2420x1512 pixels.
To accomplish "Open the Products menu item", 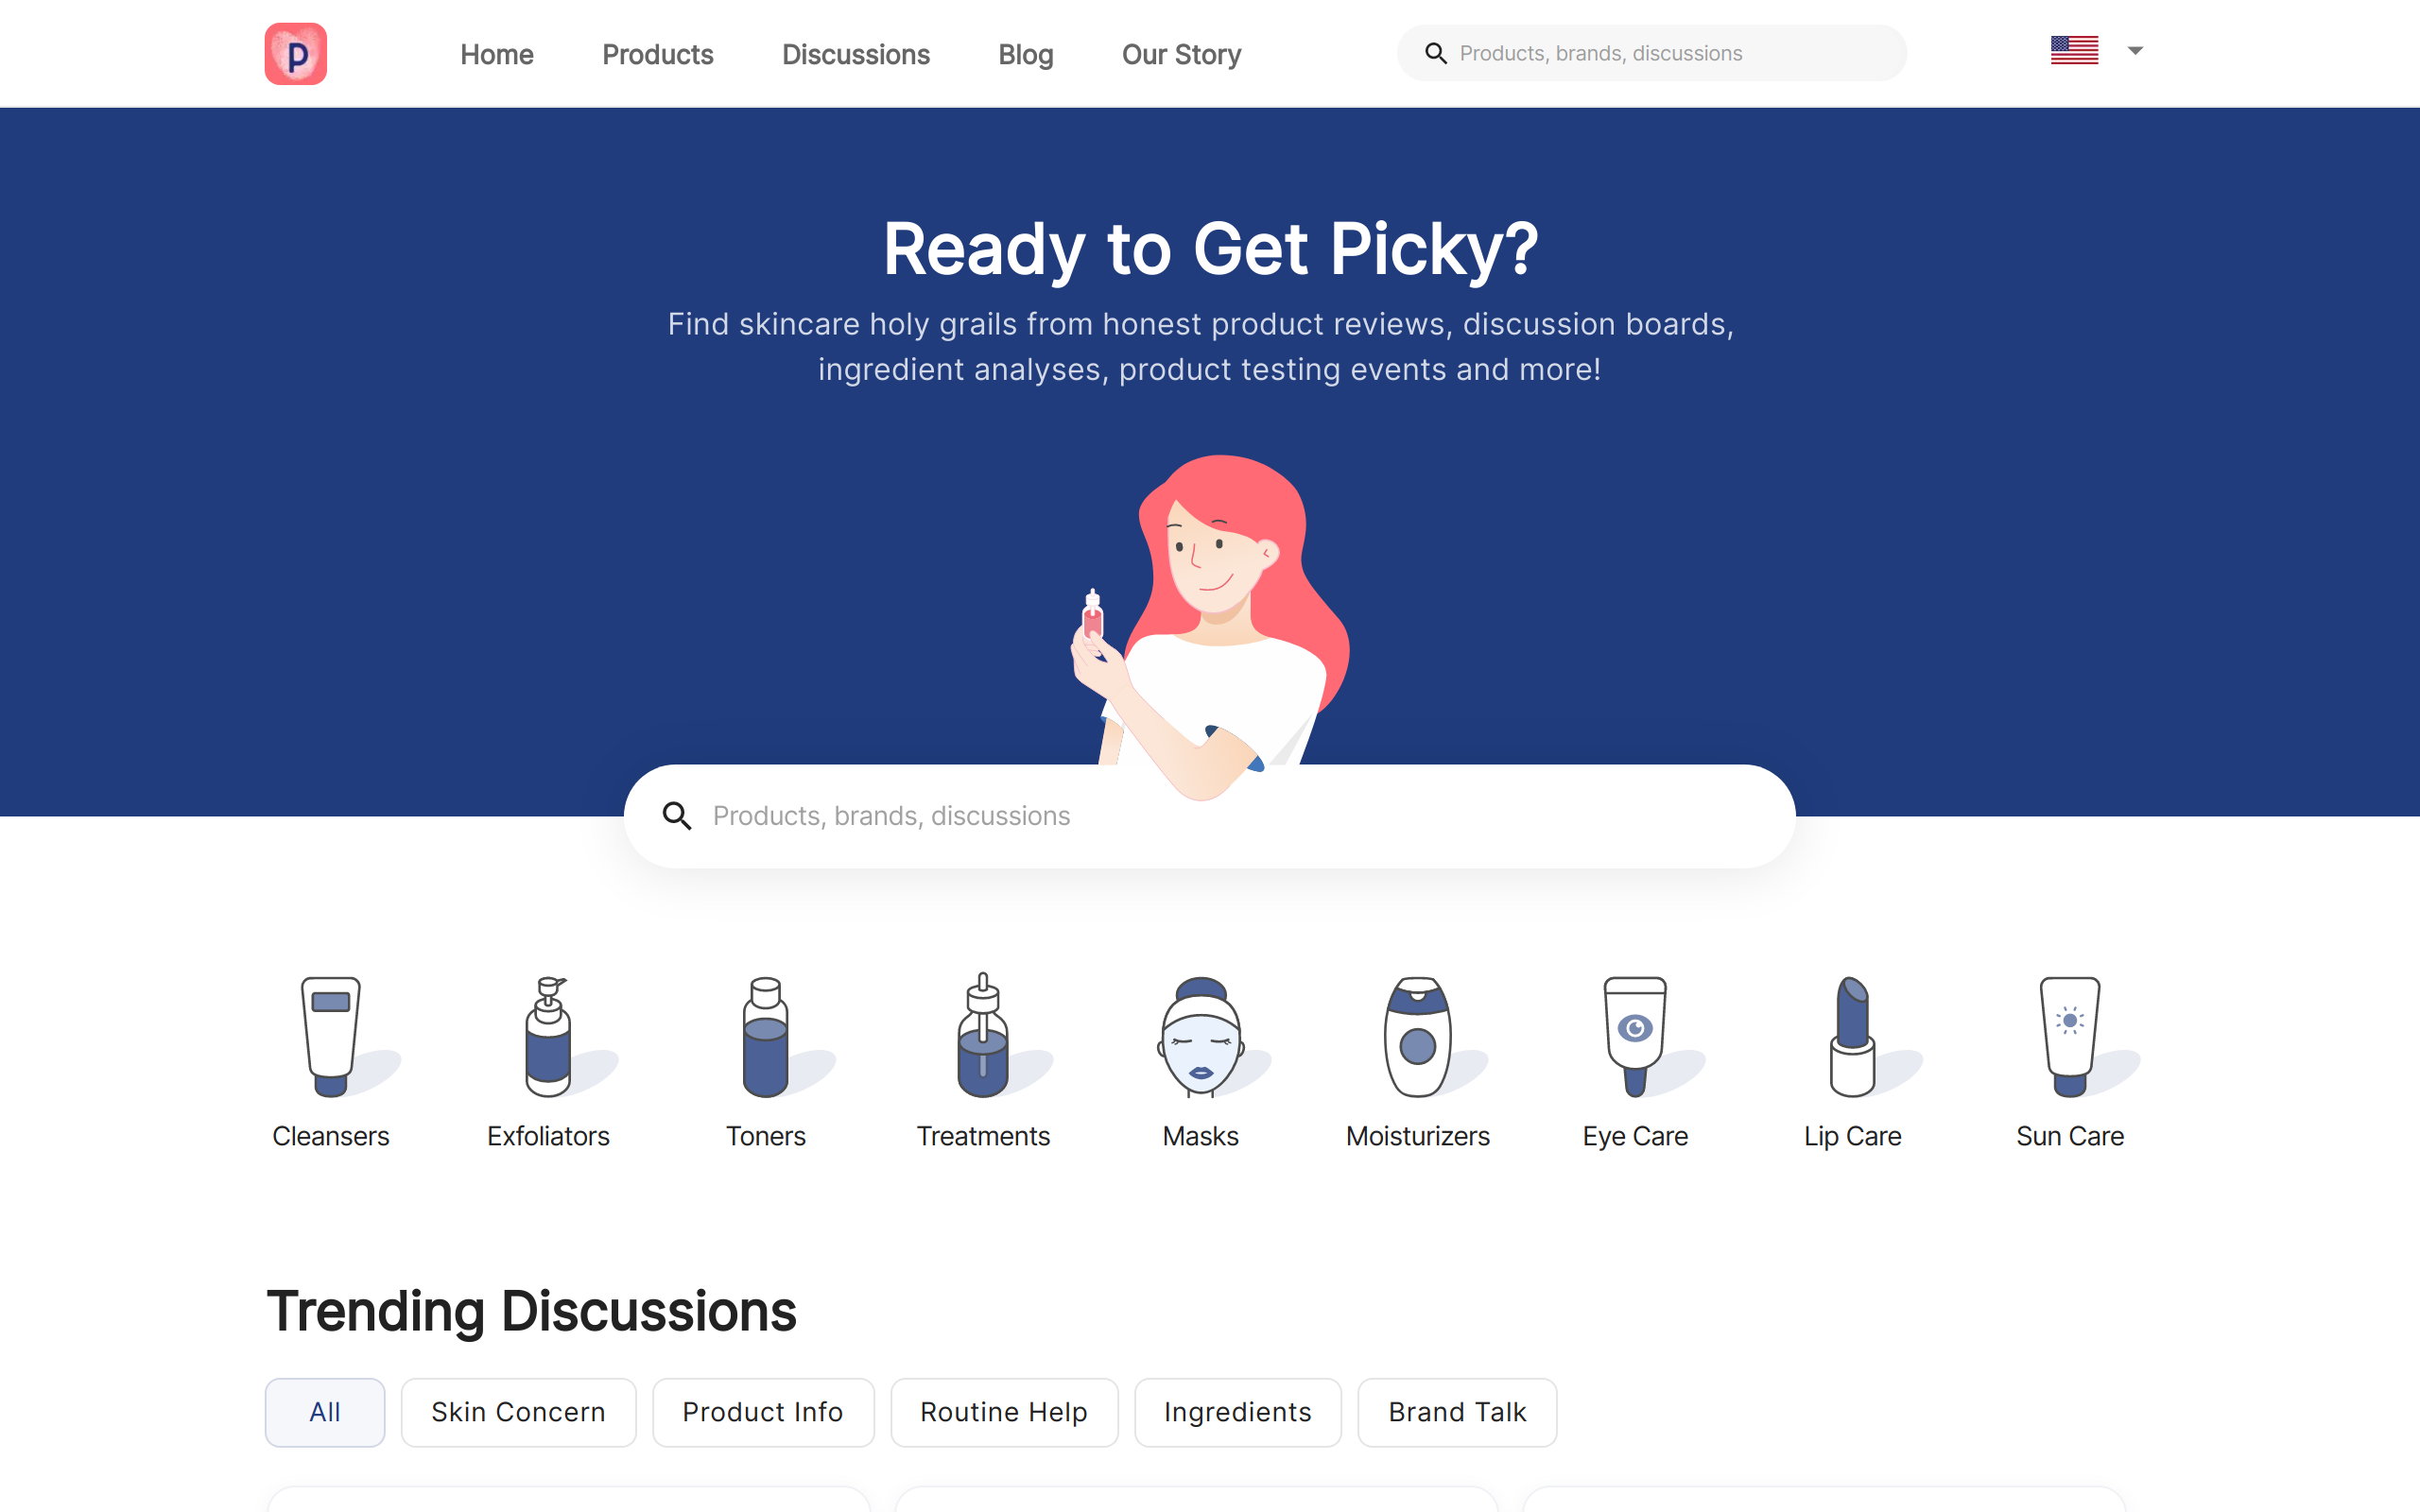I will point(657,54).
